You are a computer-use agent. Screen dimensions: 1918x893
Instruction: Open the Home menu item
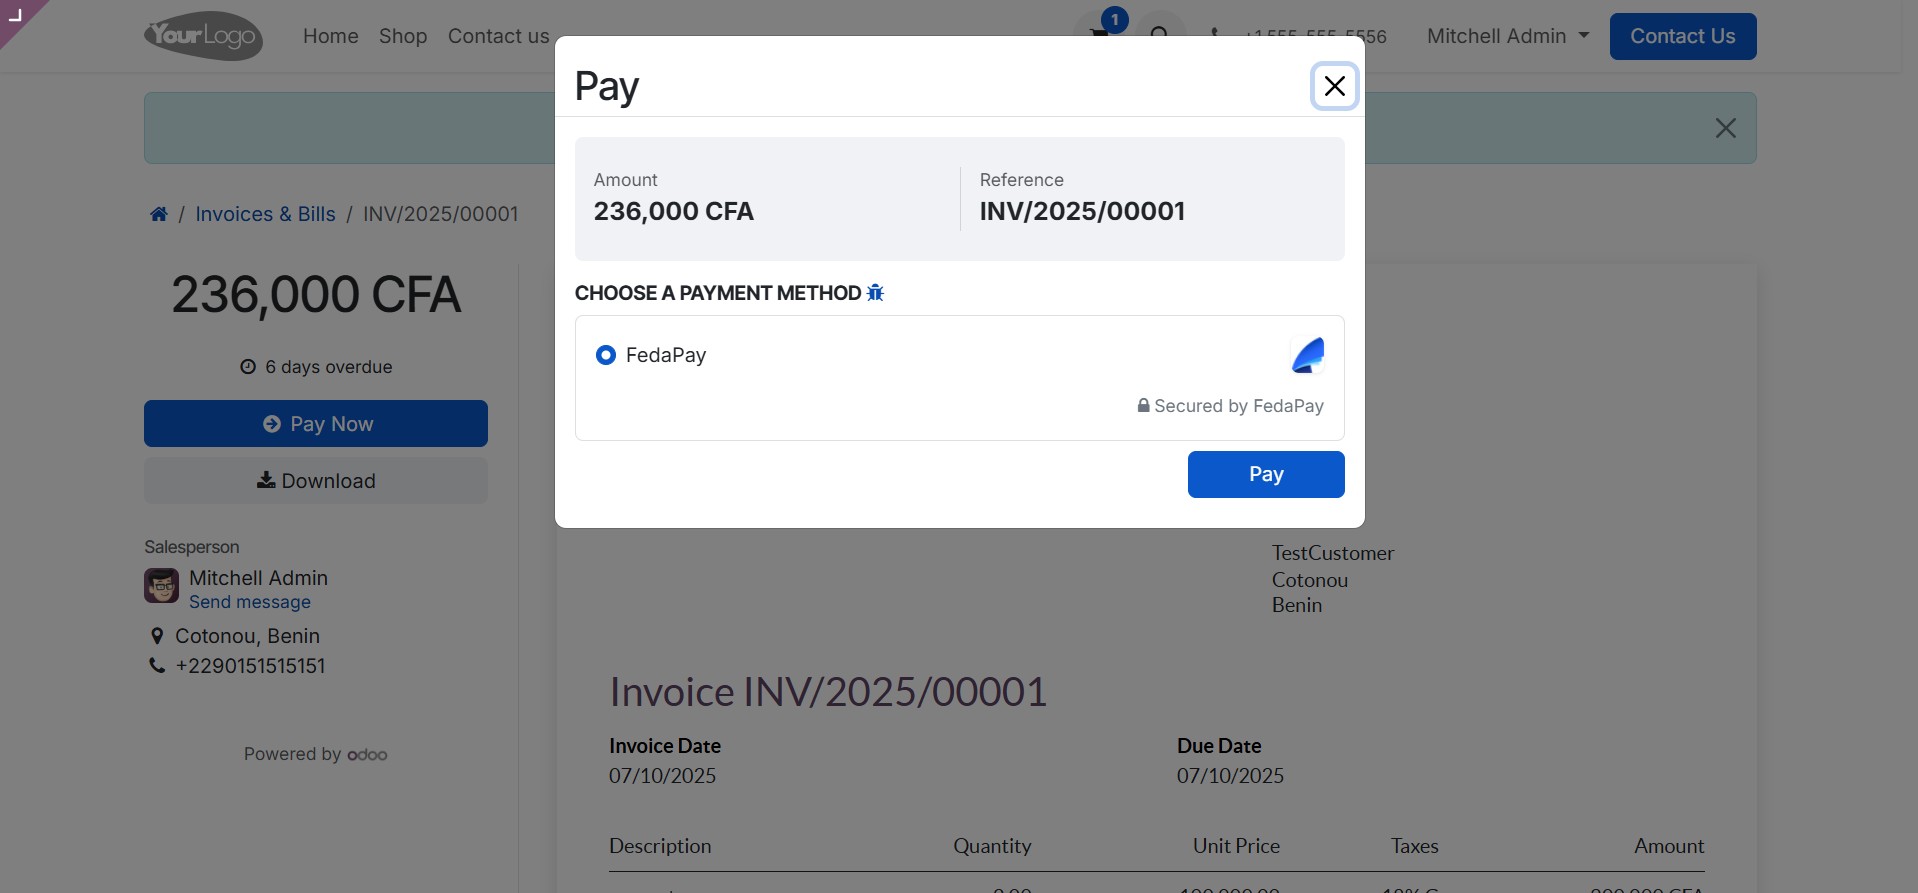[x=330, y=36]
